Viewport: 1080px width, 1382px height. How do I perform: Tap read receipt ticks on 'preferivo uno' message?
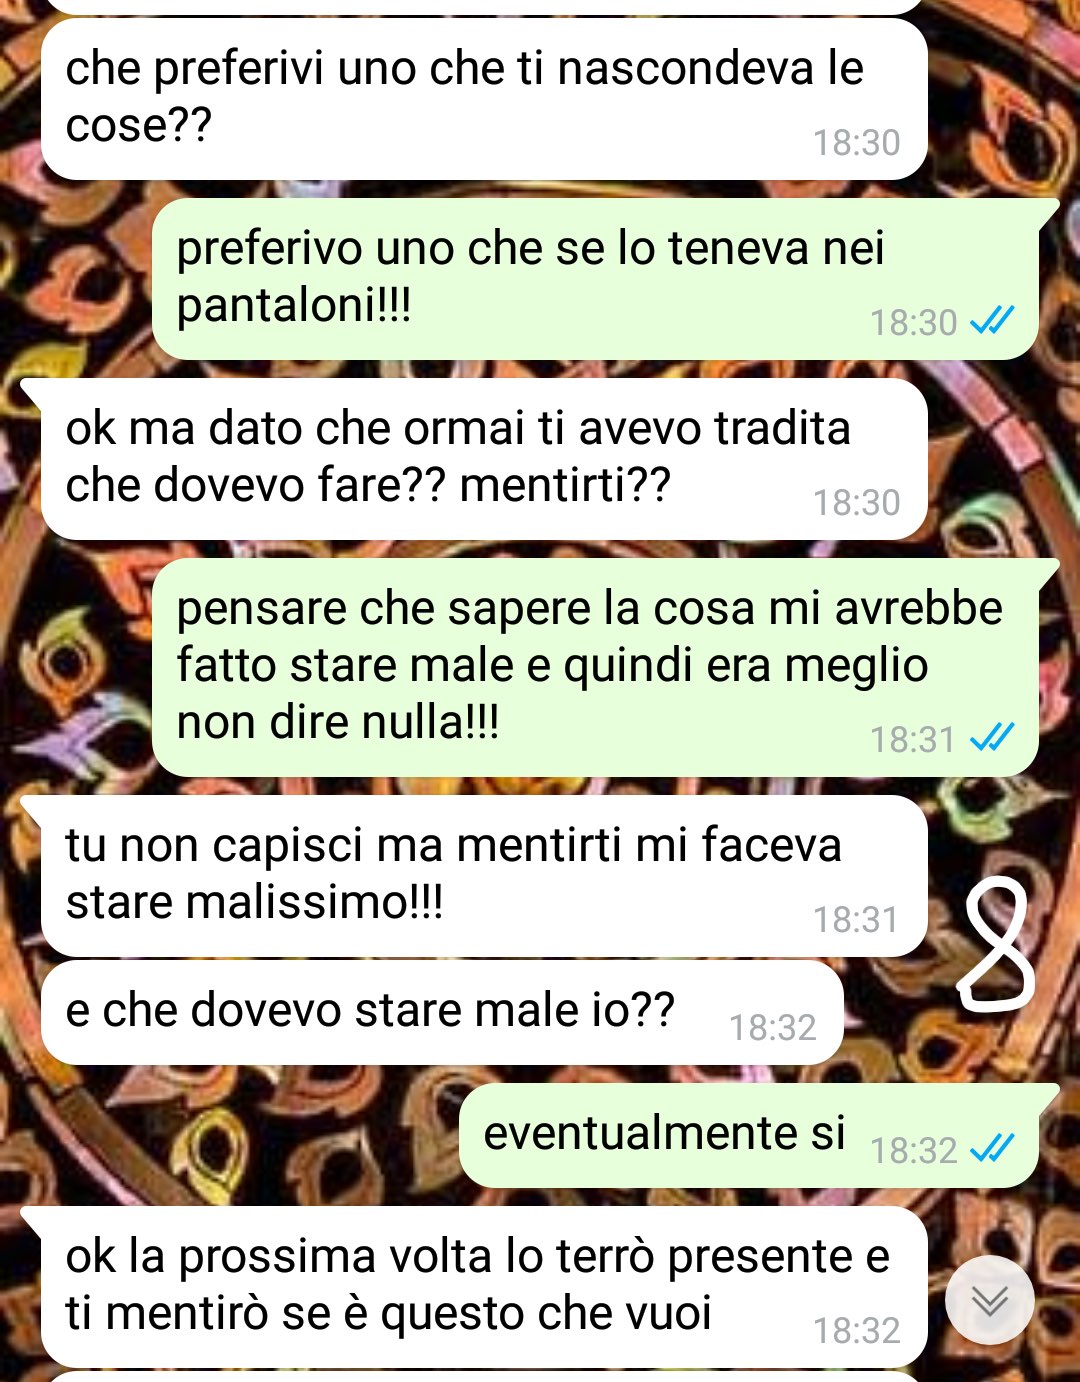[992, 321]
